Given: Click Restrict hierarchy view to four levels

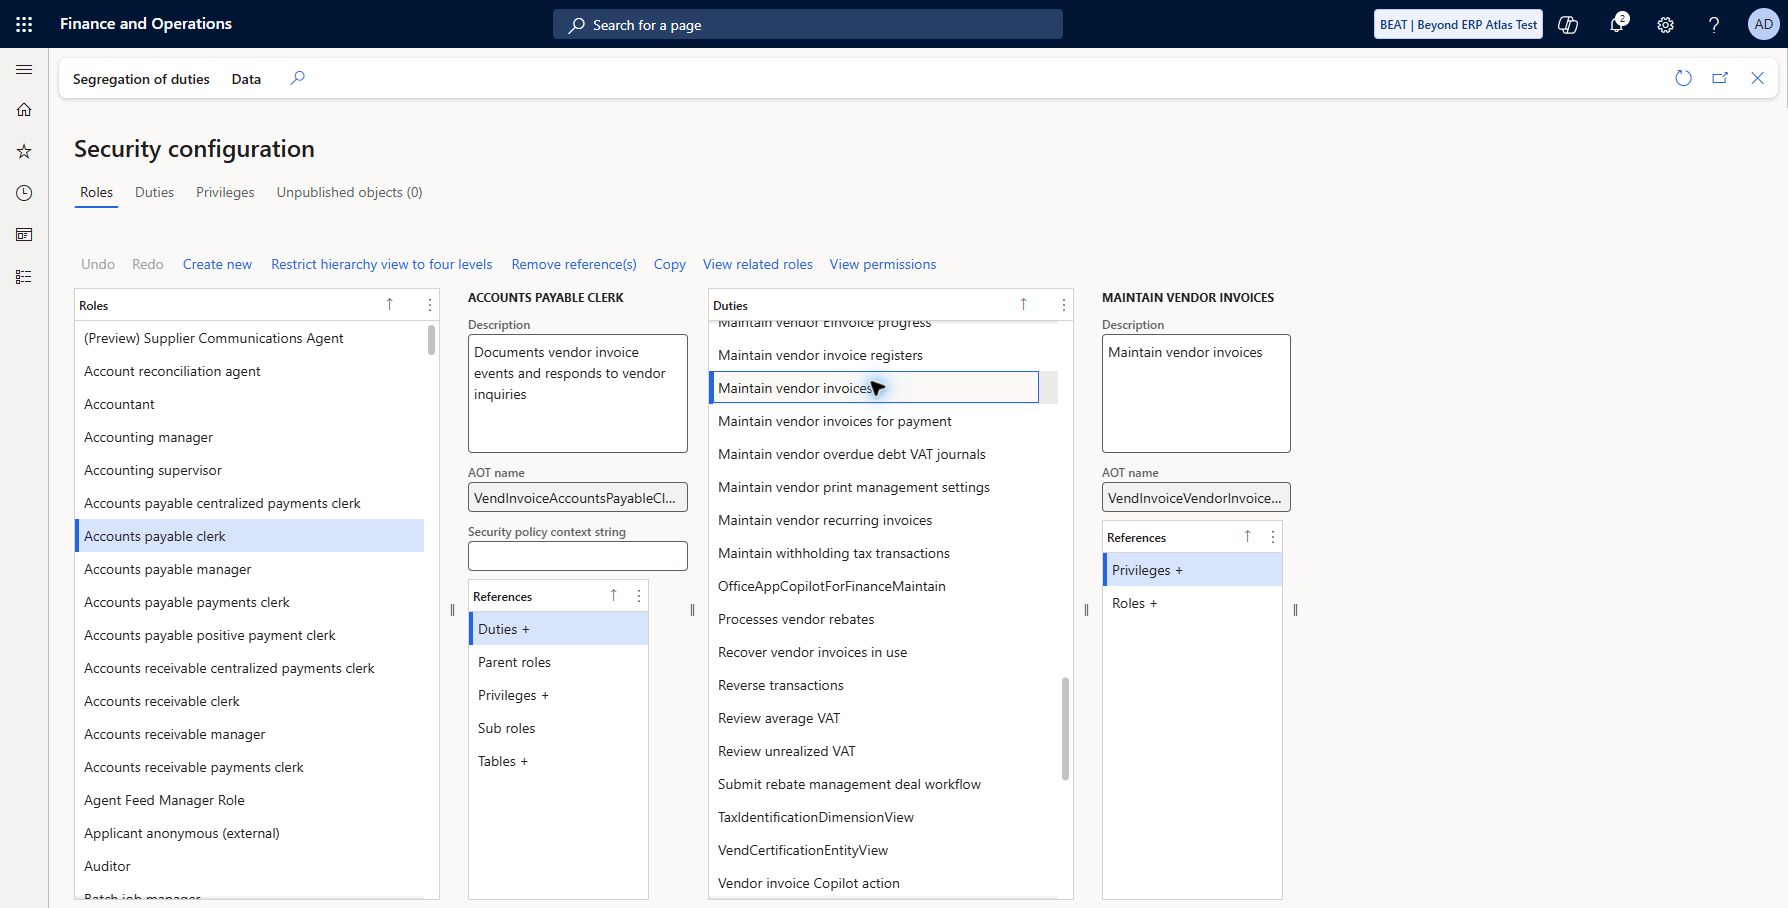Looking at the screenshot, I should [381, 264].
